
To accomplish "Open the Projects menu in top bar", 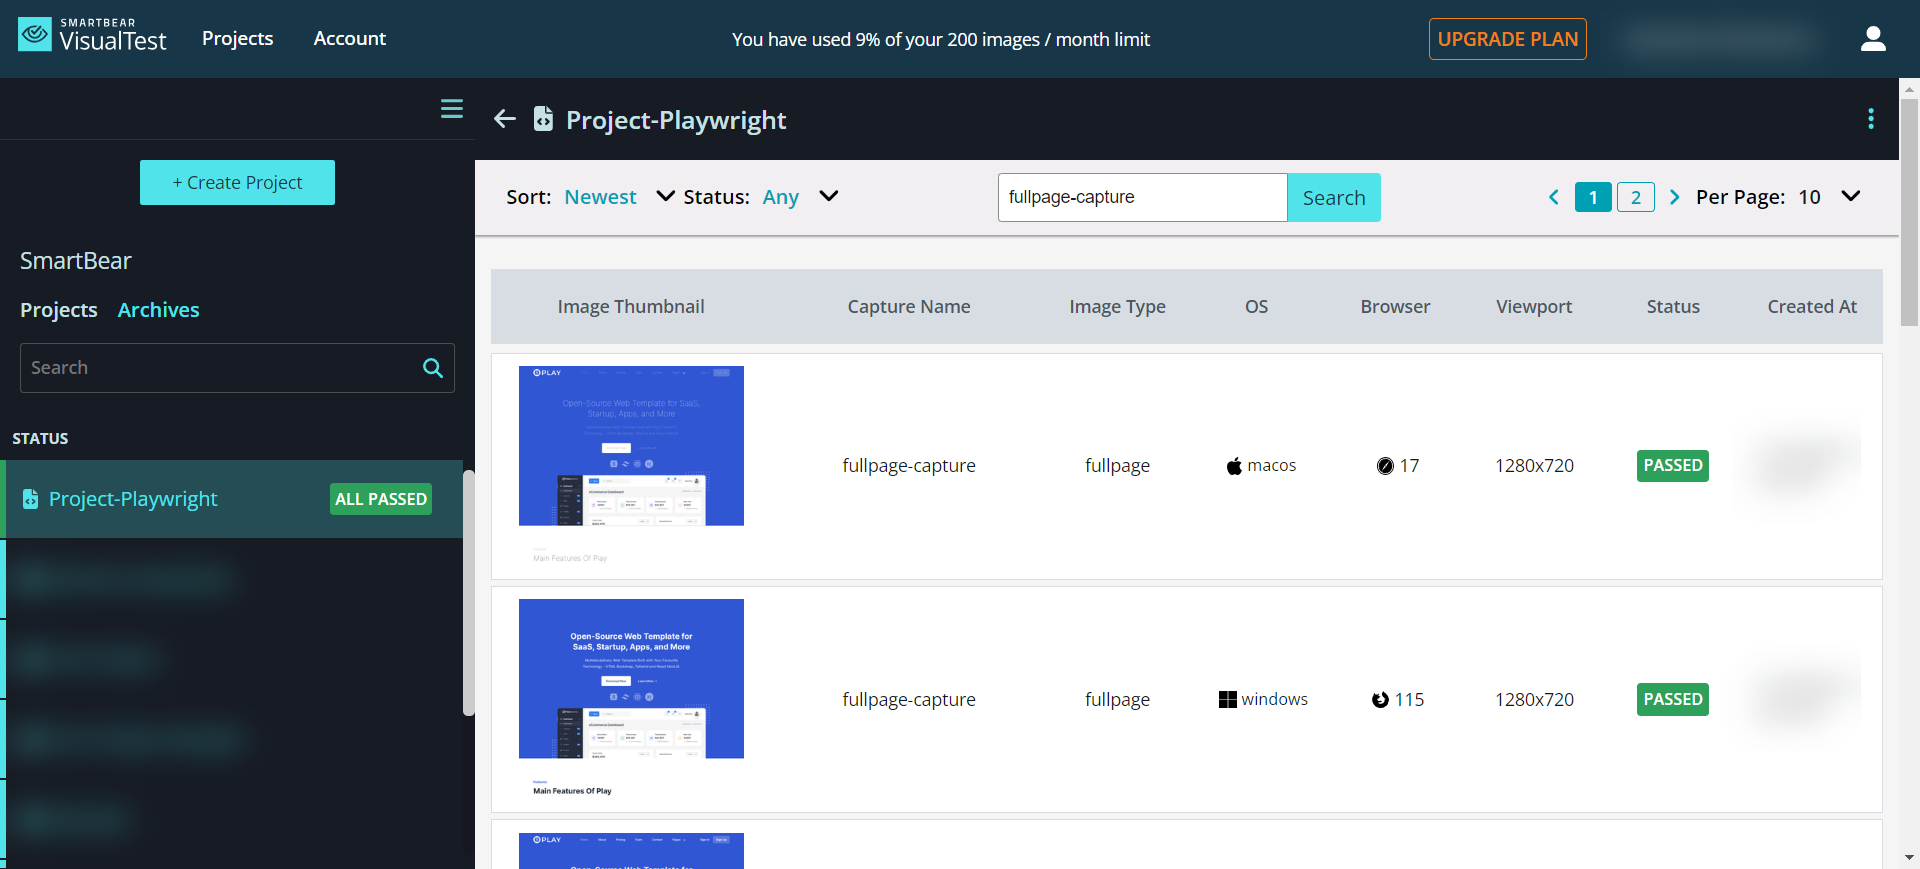I will click(237, 39).
